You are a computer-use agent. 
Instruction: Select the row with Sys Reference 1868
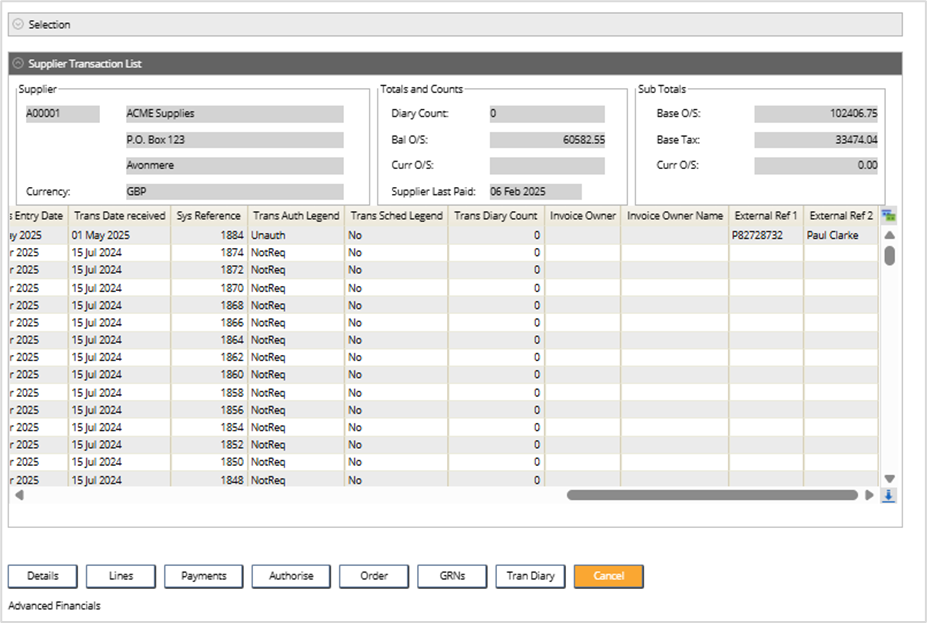pos(443,305)
